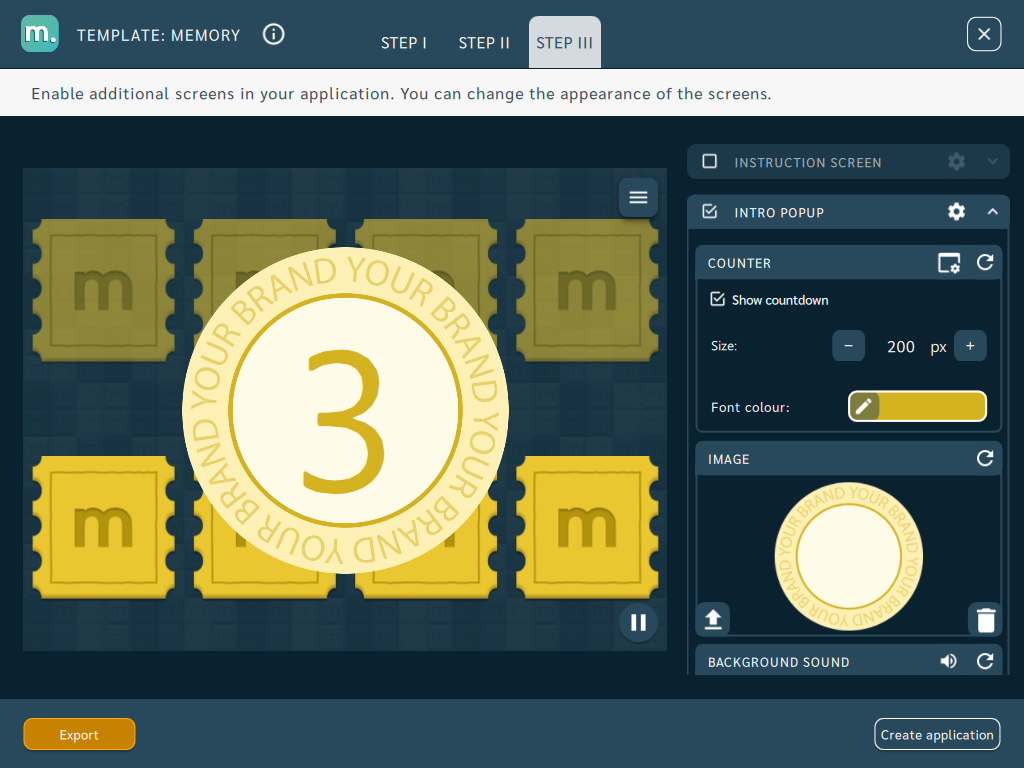Collapse the Intro Popup section
The height and width of the screenshot is (768, 1024).
tap(993, 212)
